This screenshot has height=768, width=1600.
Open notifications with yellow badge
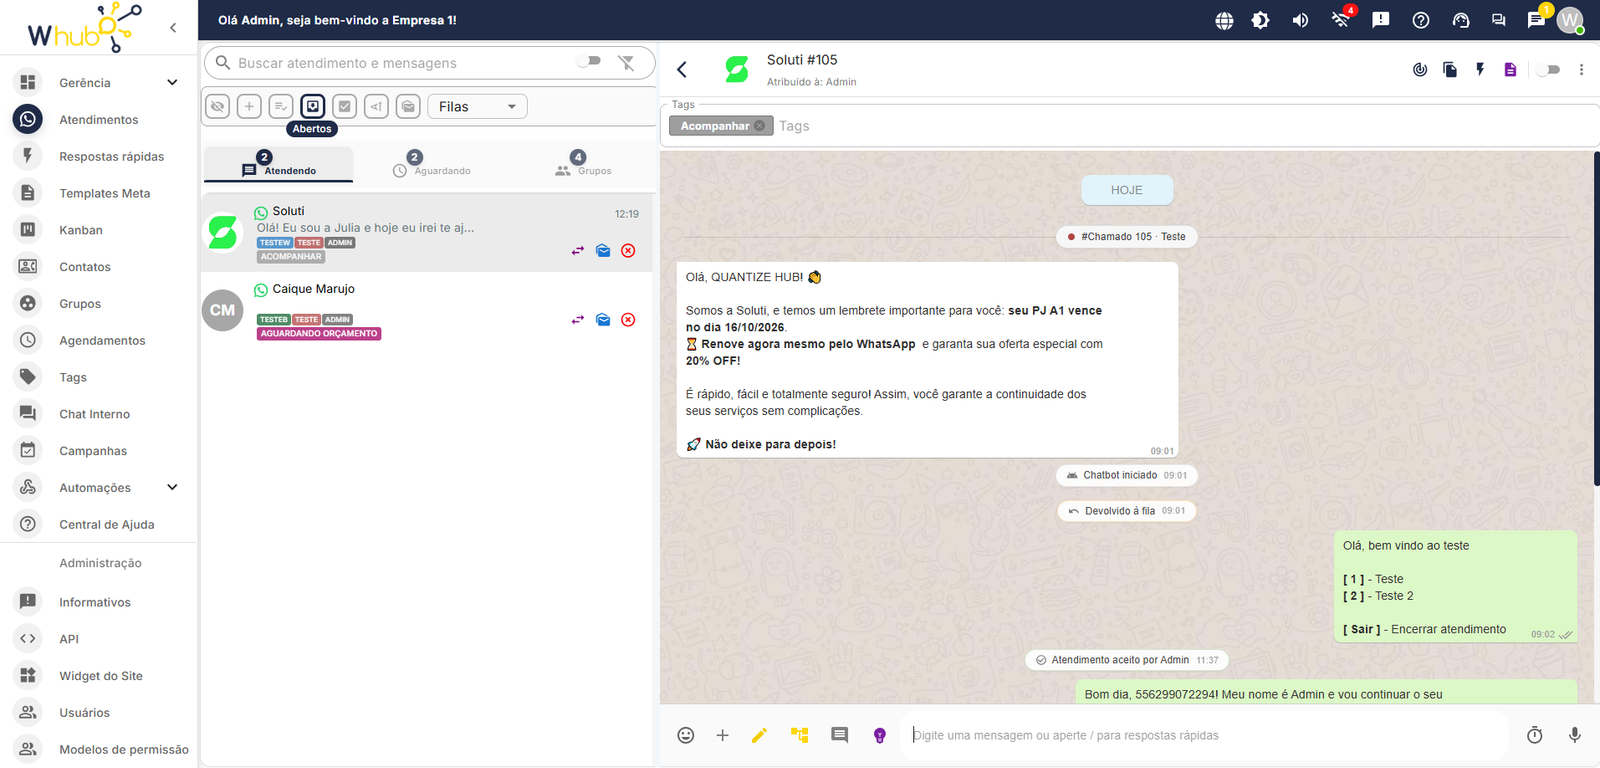pos(1537,19)
